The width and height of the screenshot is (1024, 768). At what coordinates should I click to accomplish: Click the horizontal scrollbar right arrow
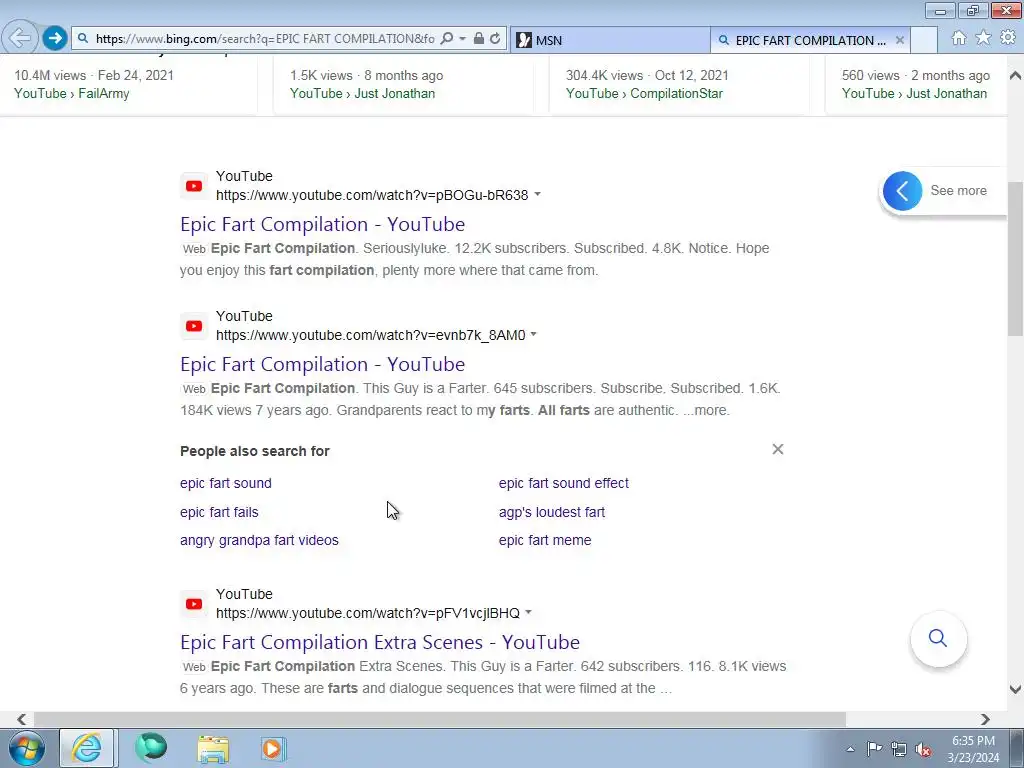coord(985,719)
